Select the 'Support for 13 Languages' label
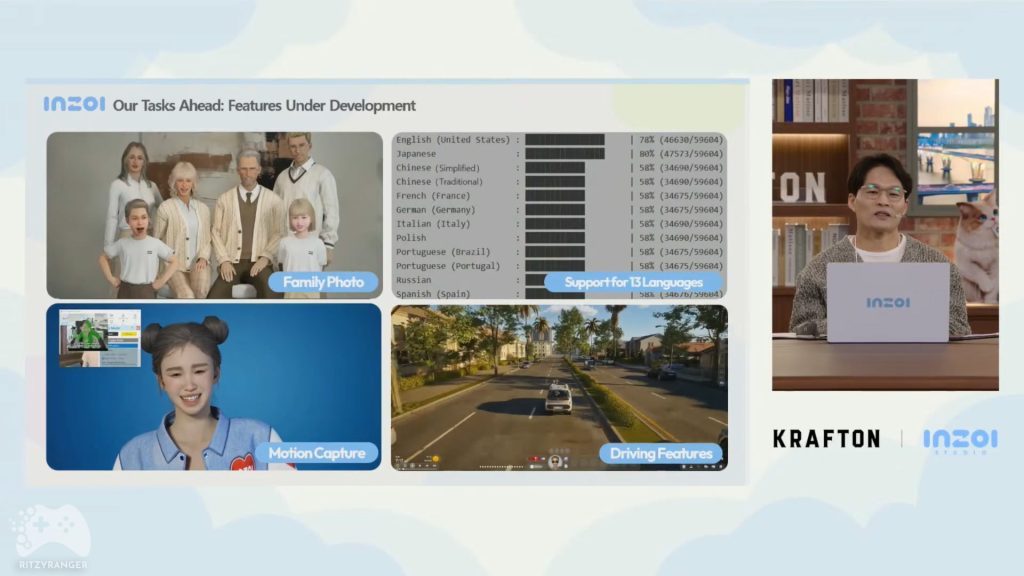Image resolution: width=1024 pixels, height=576 pixels. (633, 282)
